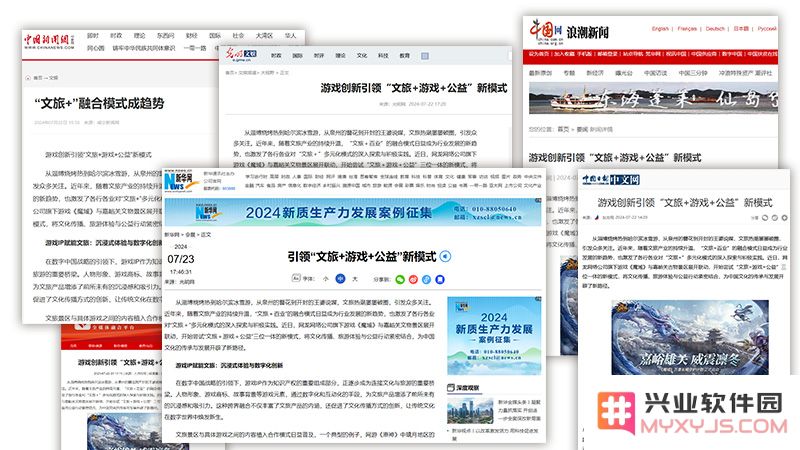Click 首页 in China.com.cn breadcrumb

click(x=563, y=129)
